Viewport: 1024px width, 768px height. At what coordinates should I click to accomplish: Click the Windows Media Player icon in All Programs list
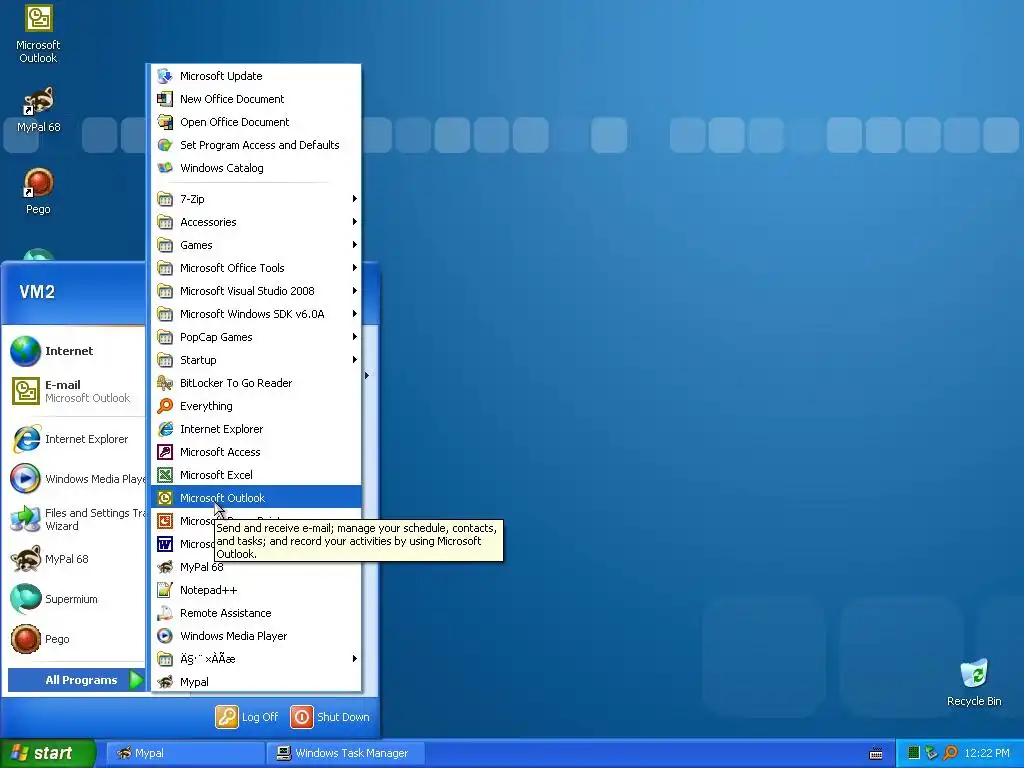coord(165,635)
